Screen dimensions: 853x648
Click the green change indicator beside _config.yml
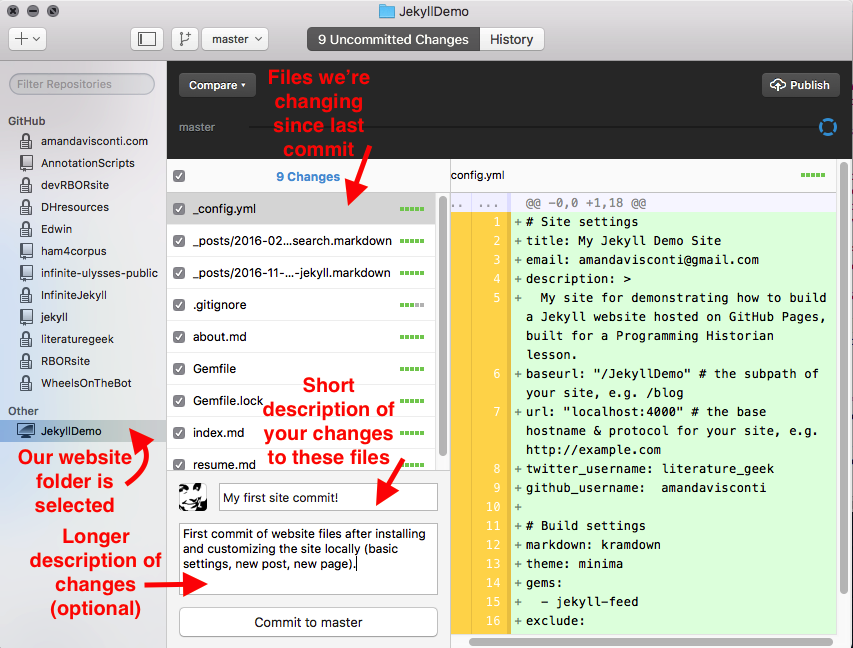[411, 210]
